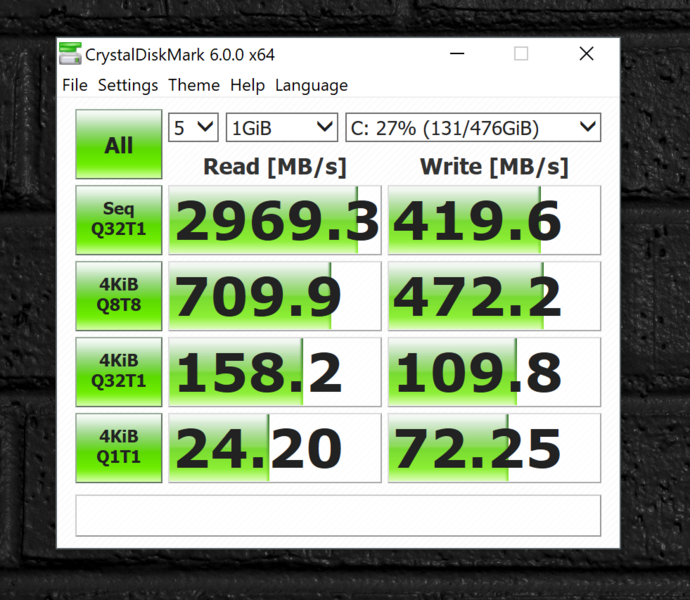Viewport: 690px width, 600px height.
Task: Click the Read [MB/s] column header
Action: [x=275, y=167]
